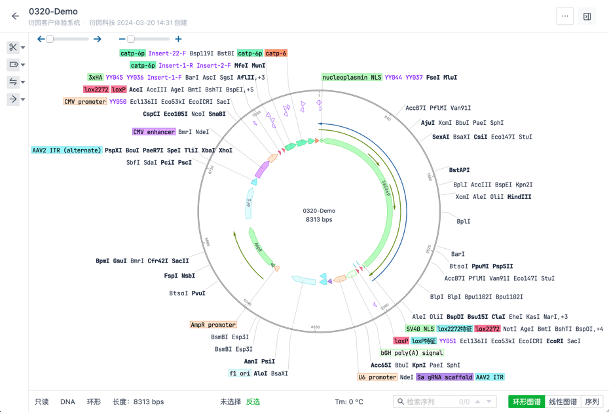Image resolution: width=610 pixels, height=412 pixels.
Task: Expand dropdown beside the right-arrow tool
Action: (x=23, y=100)
